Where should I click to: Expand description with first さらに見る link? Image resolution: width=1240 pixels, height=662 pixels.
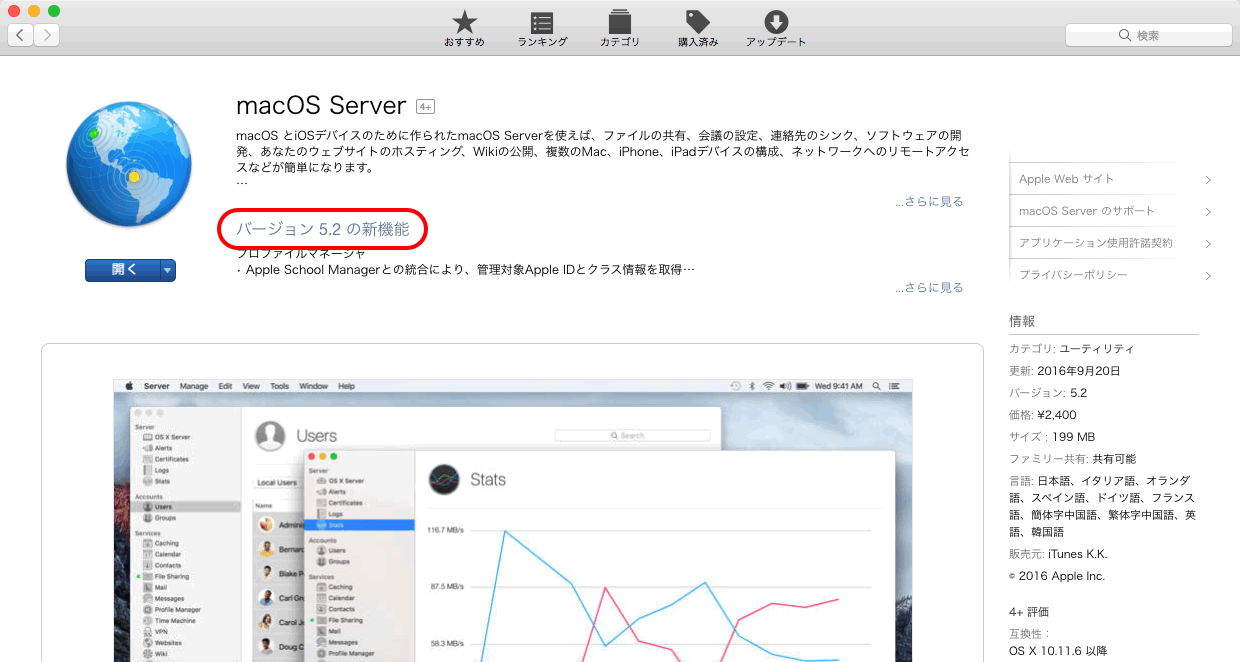pos(929,202)
